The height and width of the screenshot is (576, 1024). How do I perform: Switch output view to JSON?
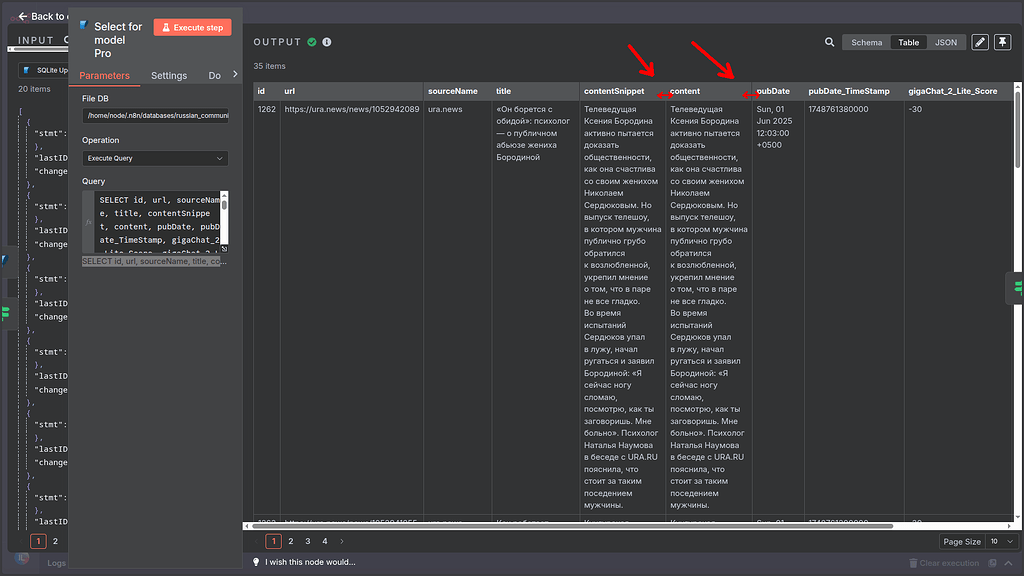coord(947,42)
